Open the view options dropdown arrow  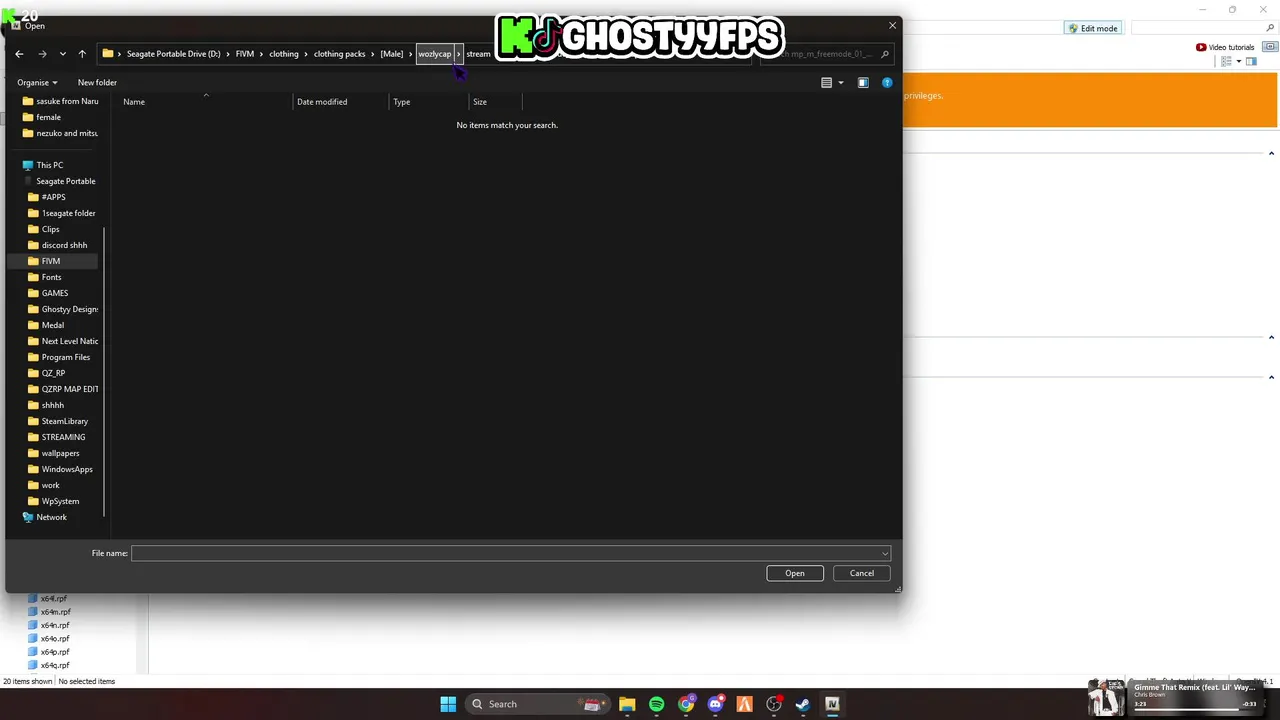[x=840, y=83]
